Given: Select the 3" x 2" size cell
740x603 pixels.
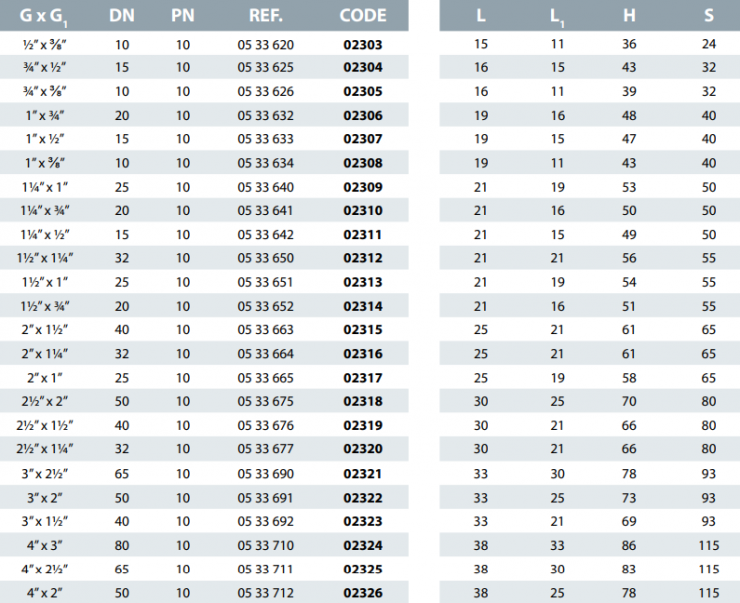Looking at the screenshot, I should 47,495.
